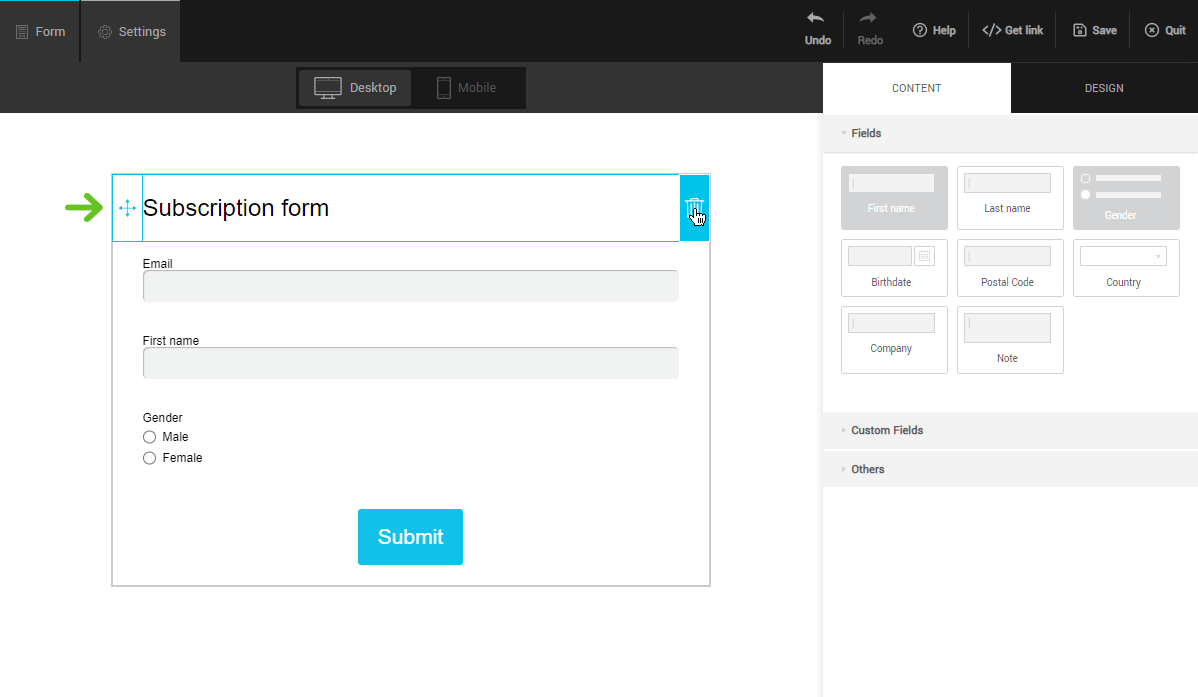
Task: Click the Undo arrow
Action: pos(817,30)
